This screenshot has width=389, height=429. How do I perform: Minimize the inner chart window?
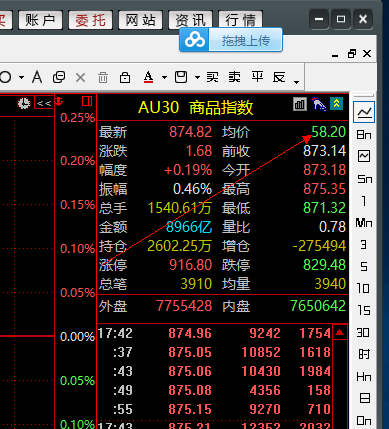335,55
